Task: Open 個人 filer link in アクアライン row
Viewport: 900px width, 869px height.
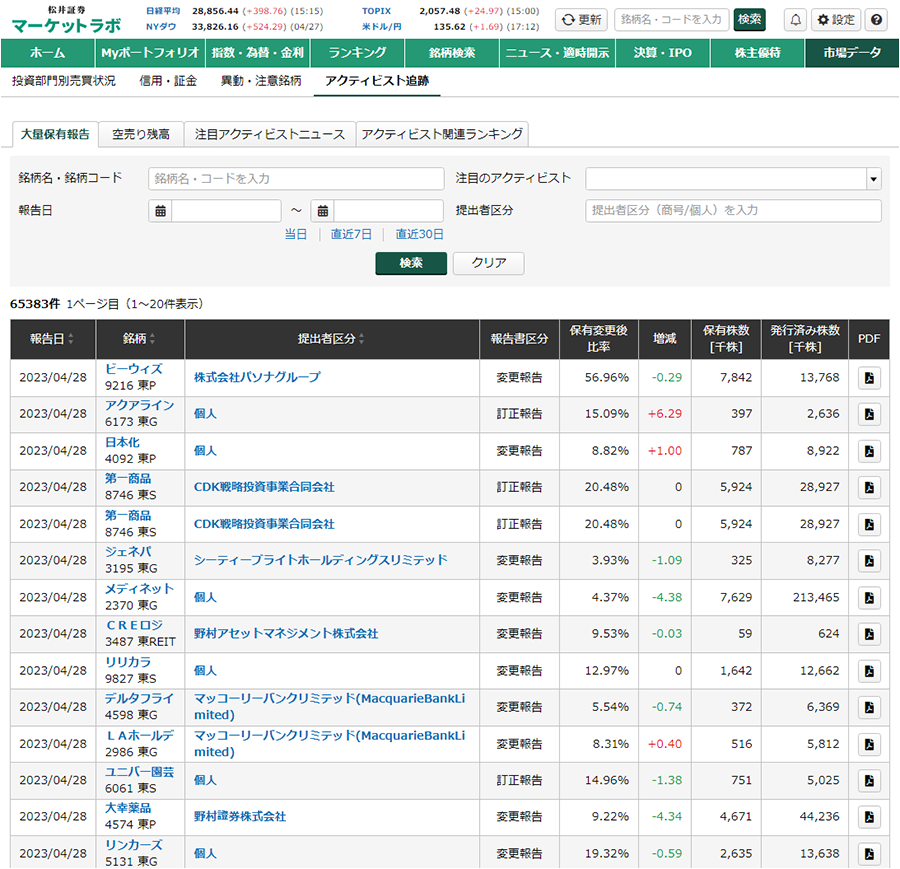Action: coord(205,414)
